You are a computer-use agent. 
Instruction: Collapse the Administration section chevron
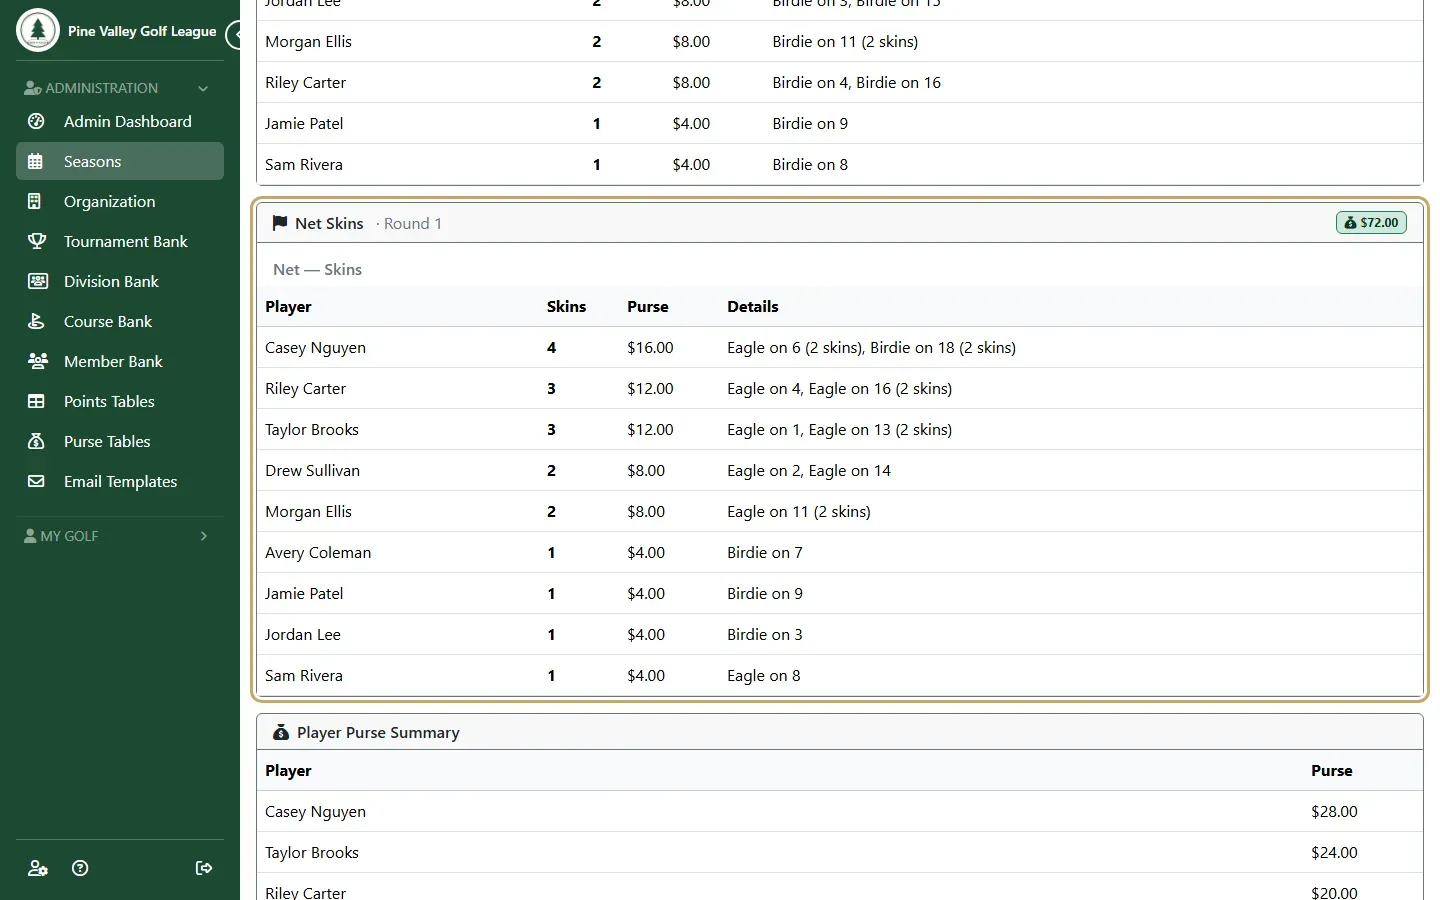203,88
